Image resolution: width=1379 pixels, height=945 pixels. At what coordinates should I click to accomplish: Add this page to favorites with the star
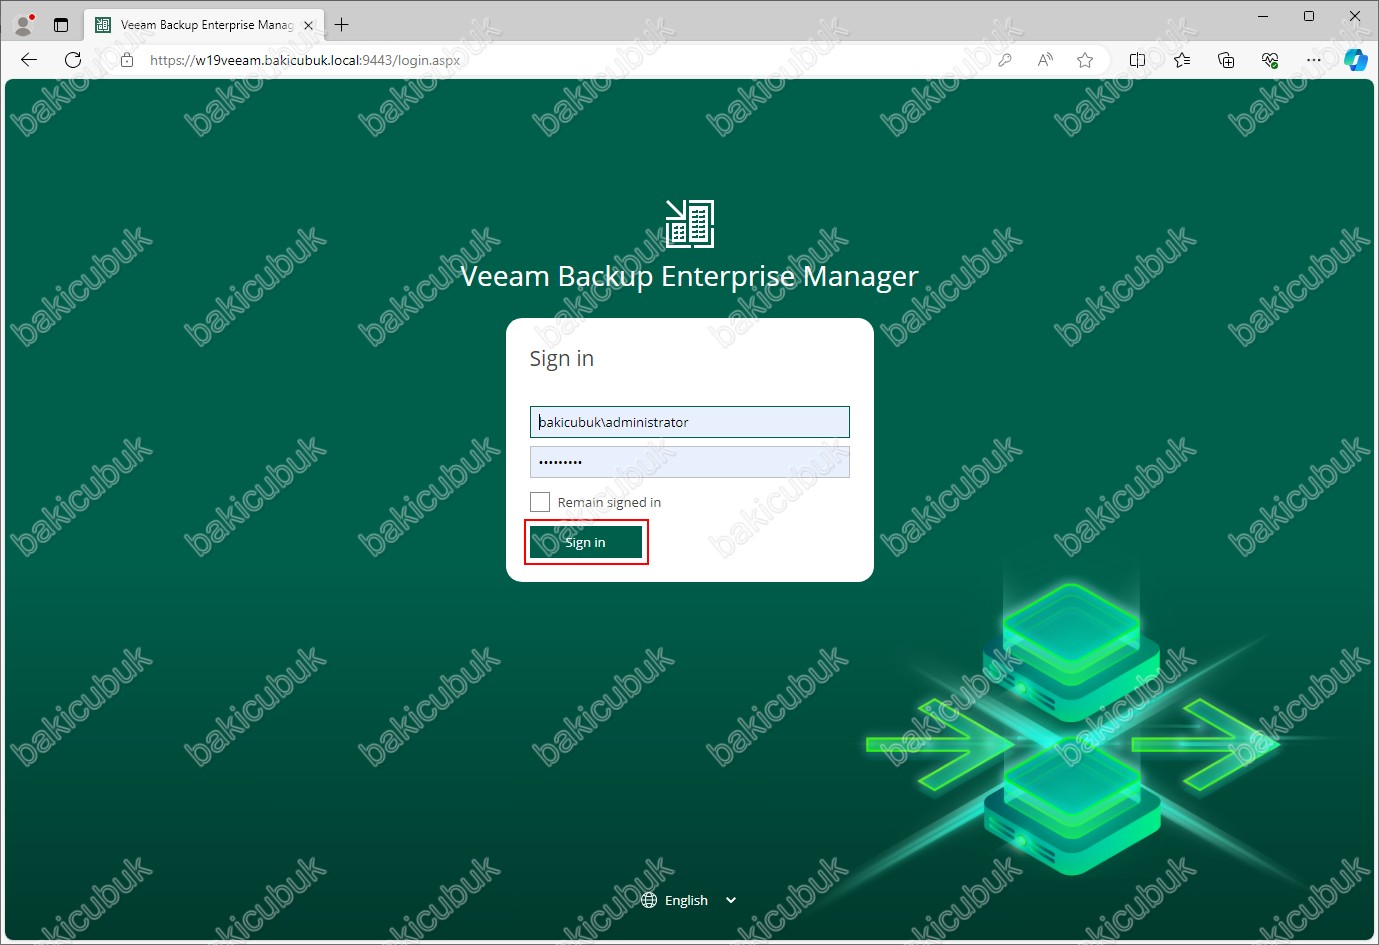[x=1085, y=60]
